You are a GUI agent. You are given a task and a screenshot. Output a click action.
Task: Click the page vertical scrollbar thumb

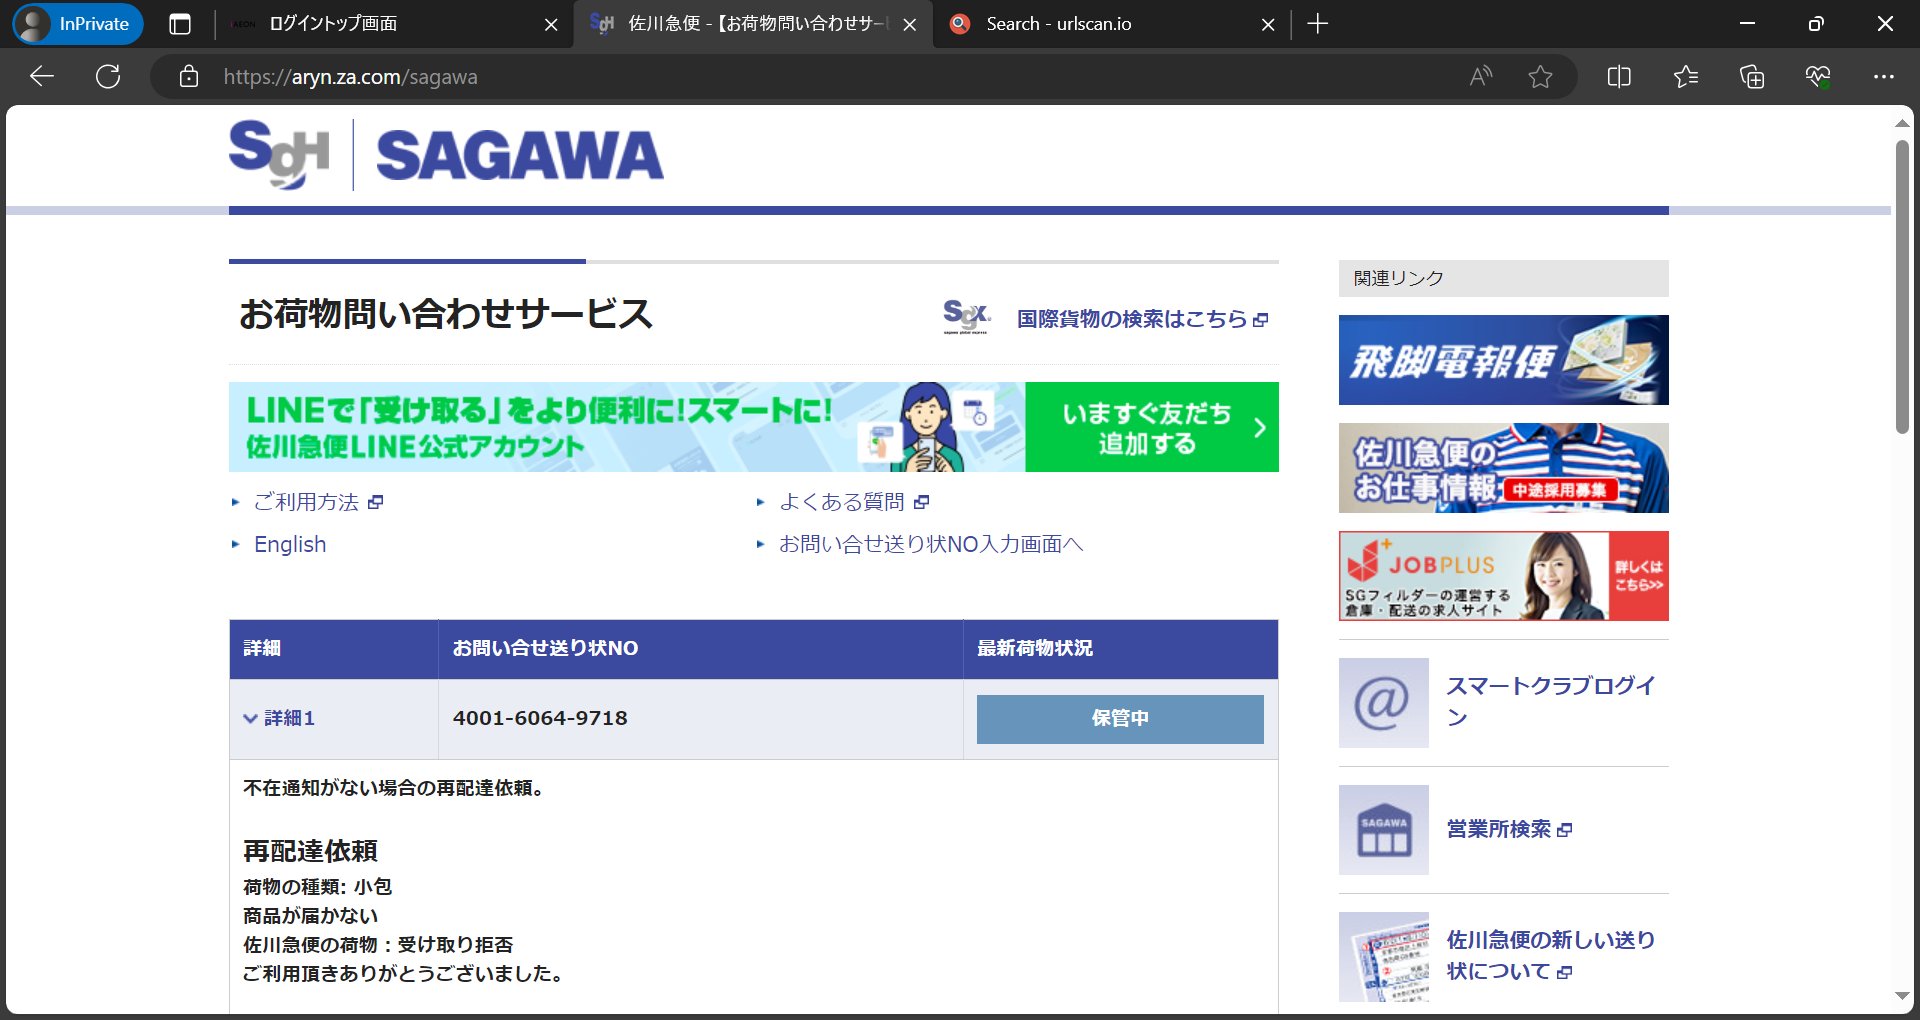coord(1902,286)
